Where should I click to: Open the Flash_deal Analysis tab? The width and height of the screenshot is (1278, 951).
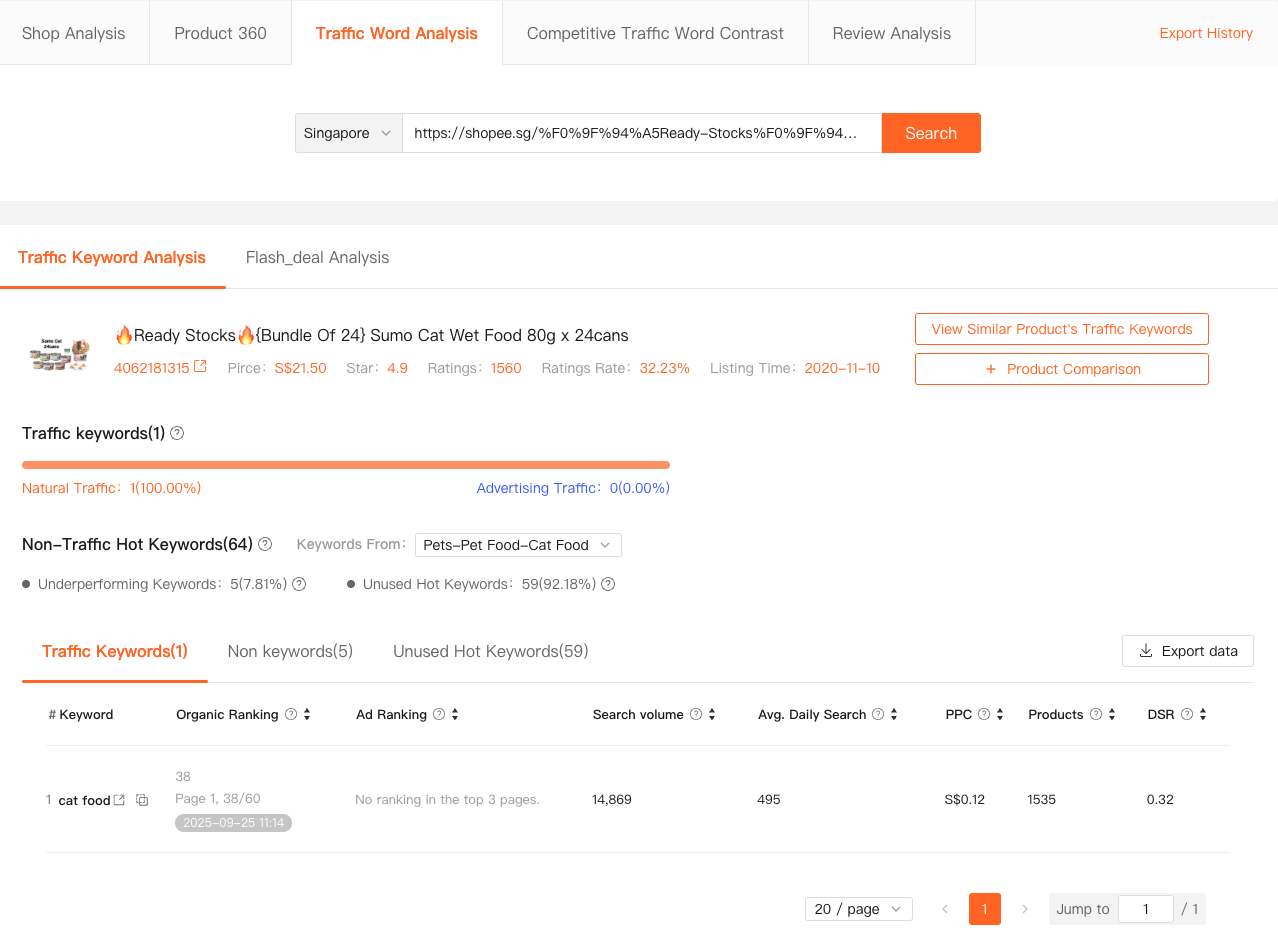click(x=317, y=257)
